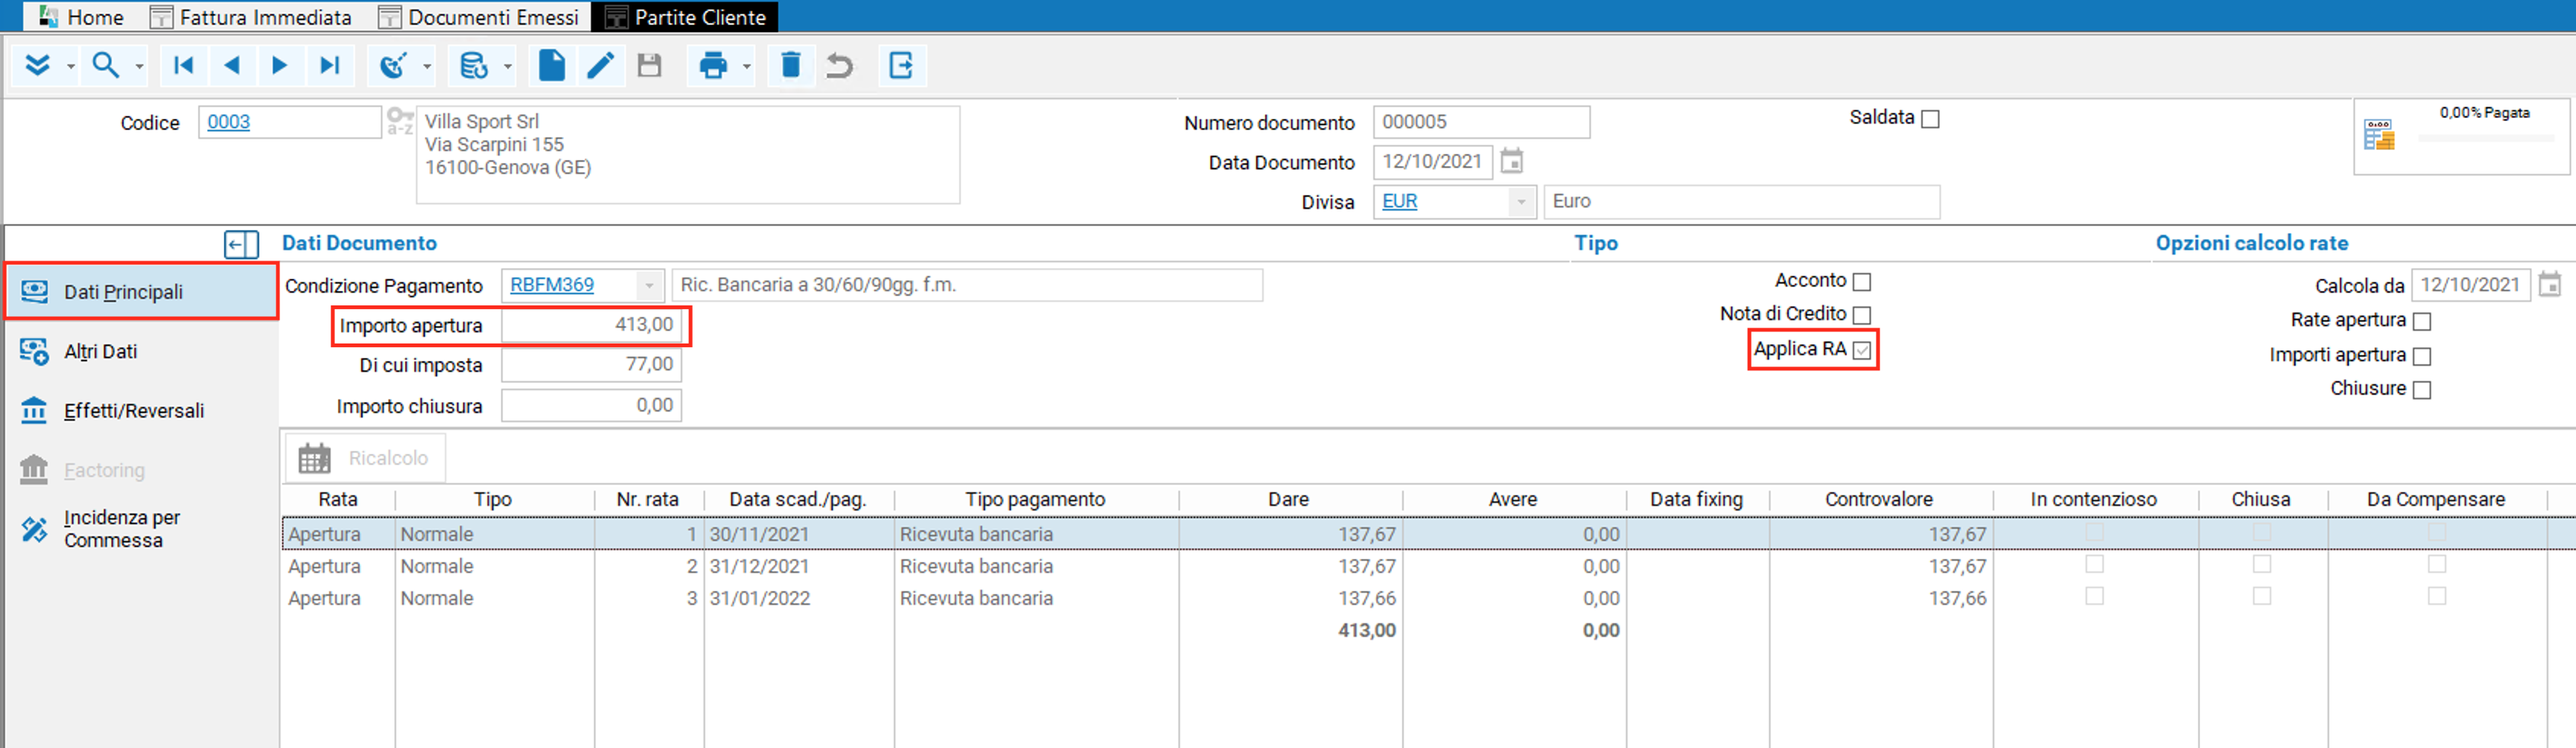Click the greyed Factoring sidebar entry
This screenshot has width=2576, height=748.
tap(141, 469)
